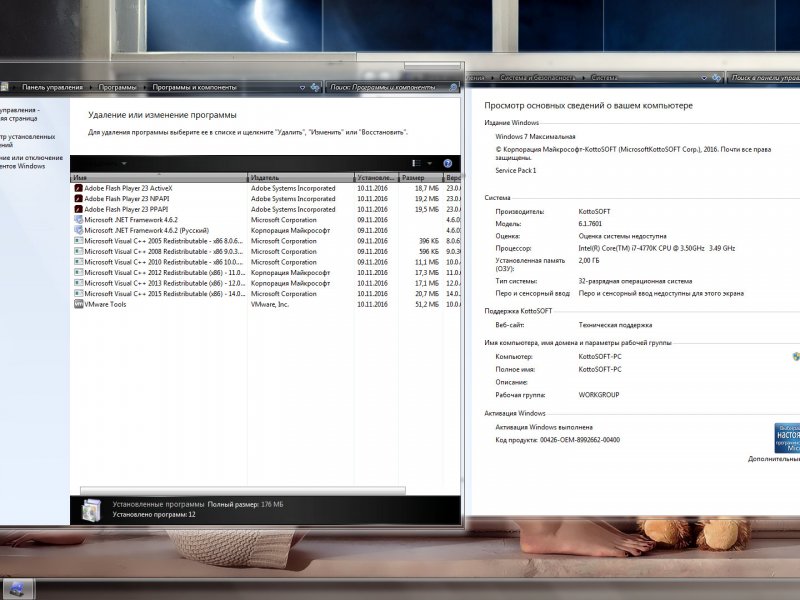Click the Adobe Flash Player 23 ActiveX icon

pos(79,188)
